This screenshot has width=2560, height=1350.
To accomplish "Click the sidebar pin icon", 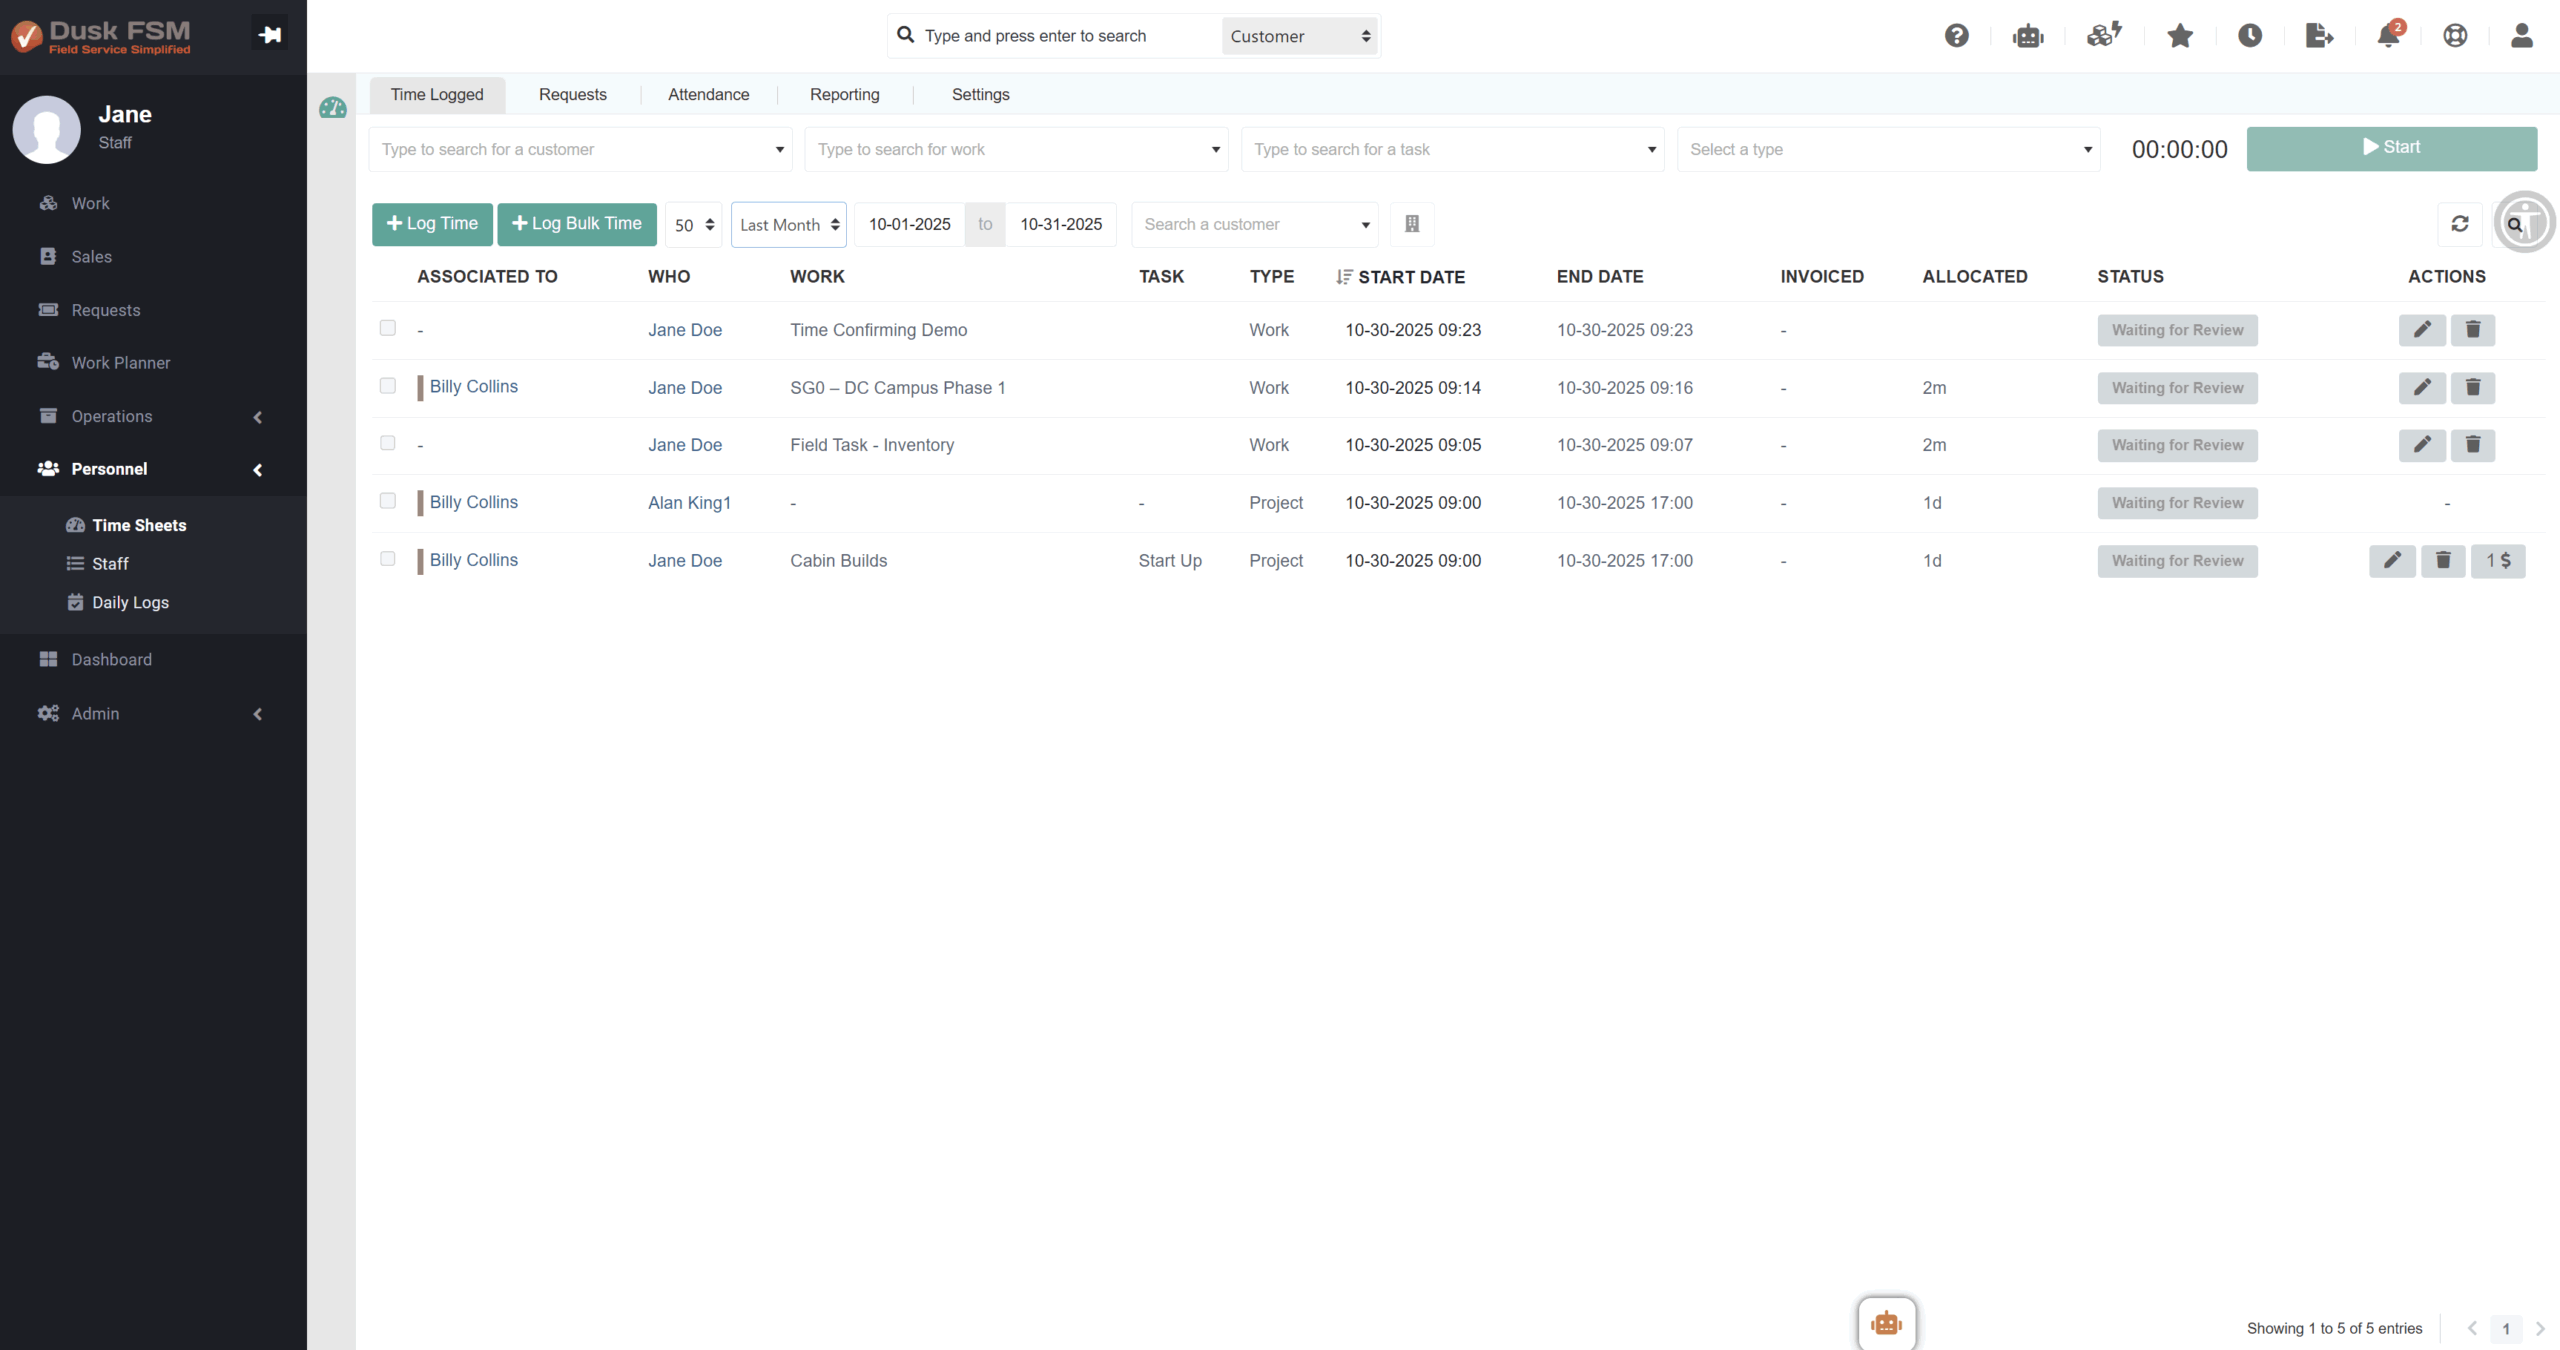I will point(269,35).
